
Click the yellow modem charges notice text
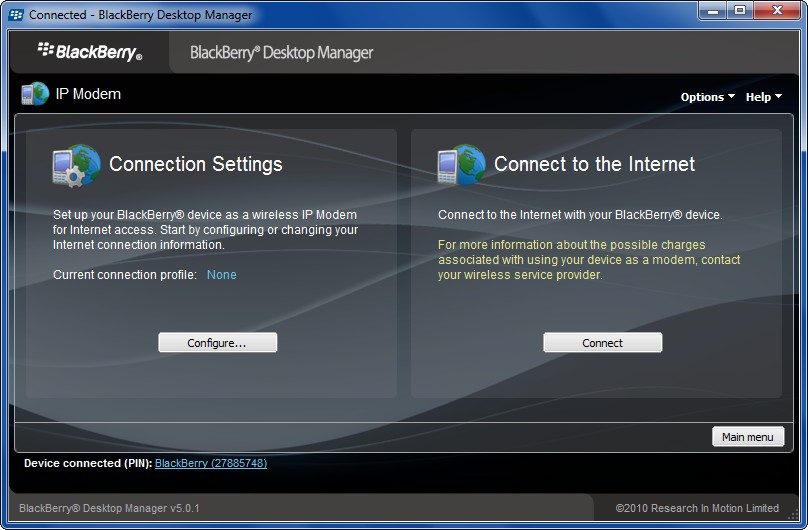(x=589, y=260)
